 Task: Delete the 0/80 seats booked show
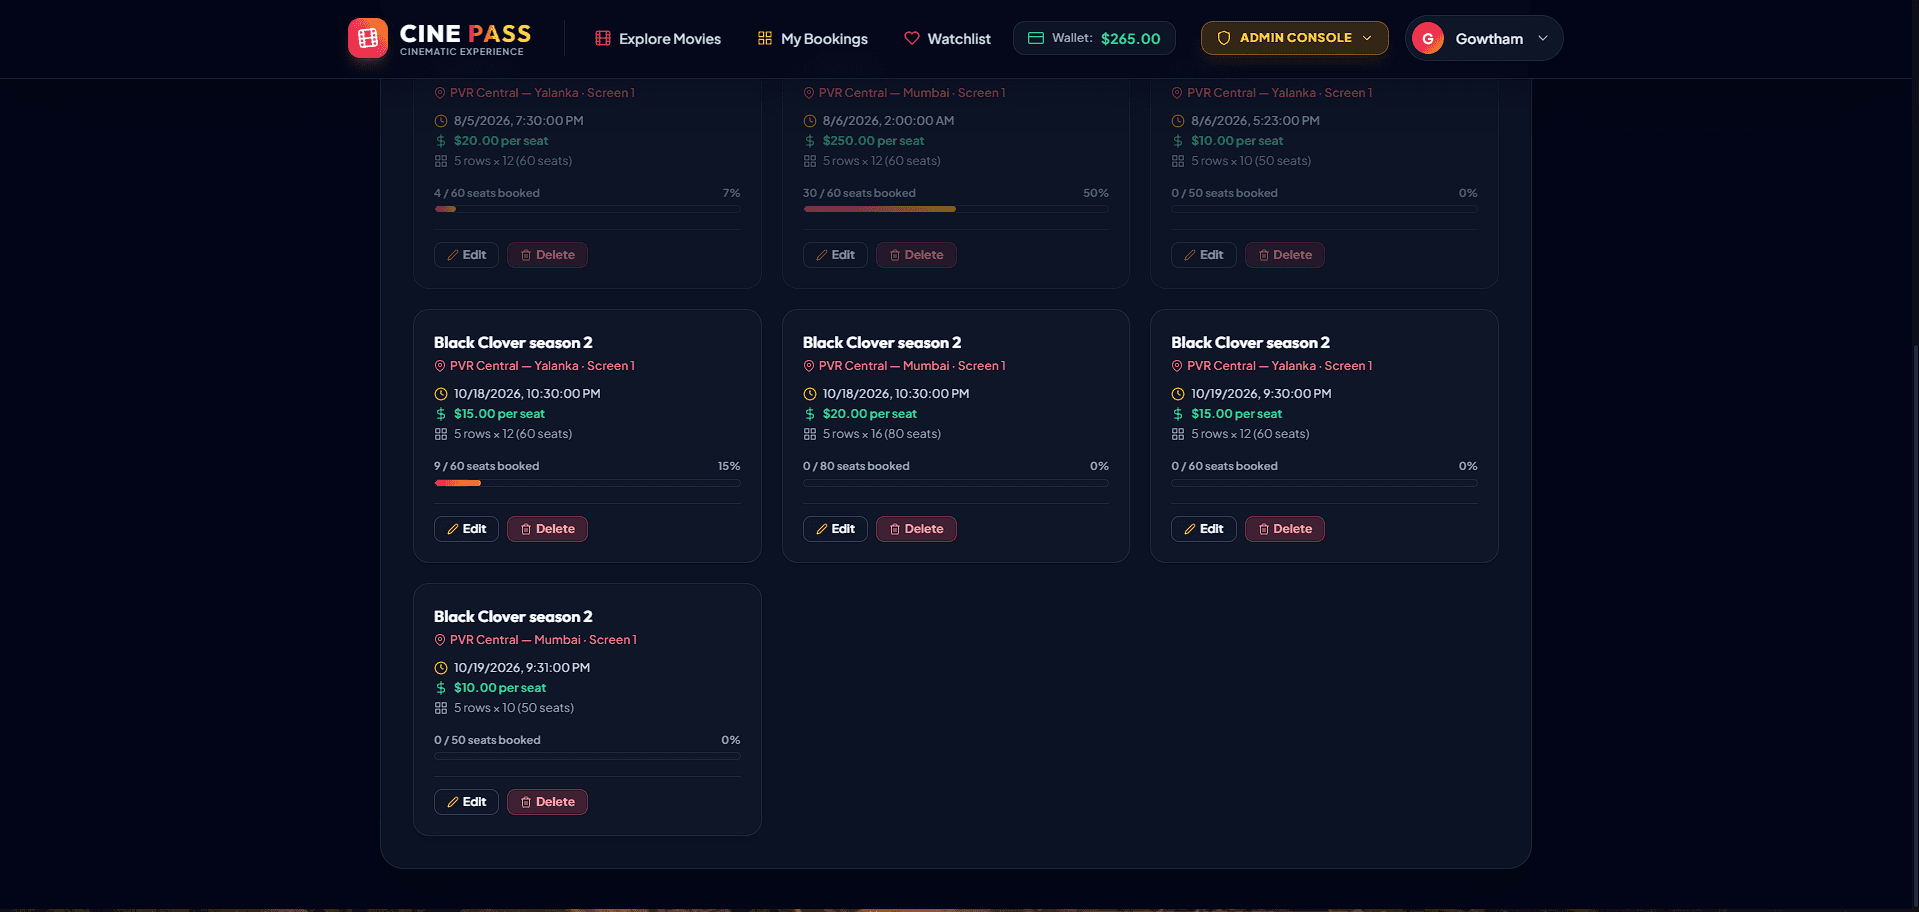coord(916,529)
